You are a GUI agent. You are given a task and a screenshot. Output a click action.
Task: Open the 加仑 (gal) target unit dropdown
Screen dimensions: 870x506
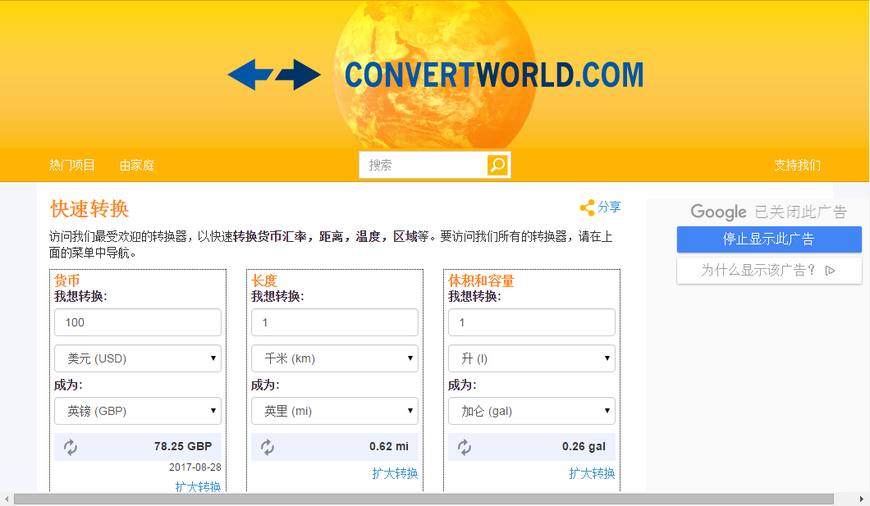tap(532, 411)
